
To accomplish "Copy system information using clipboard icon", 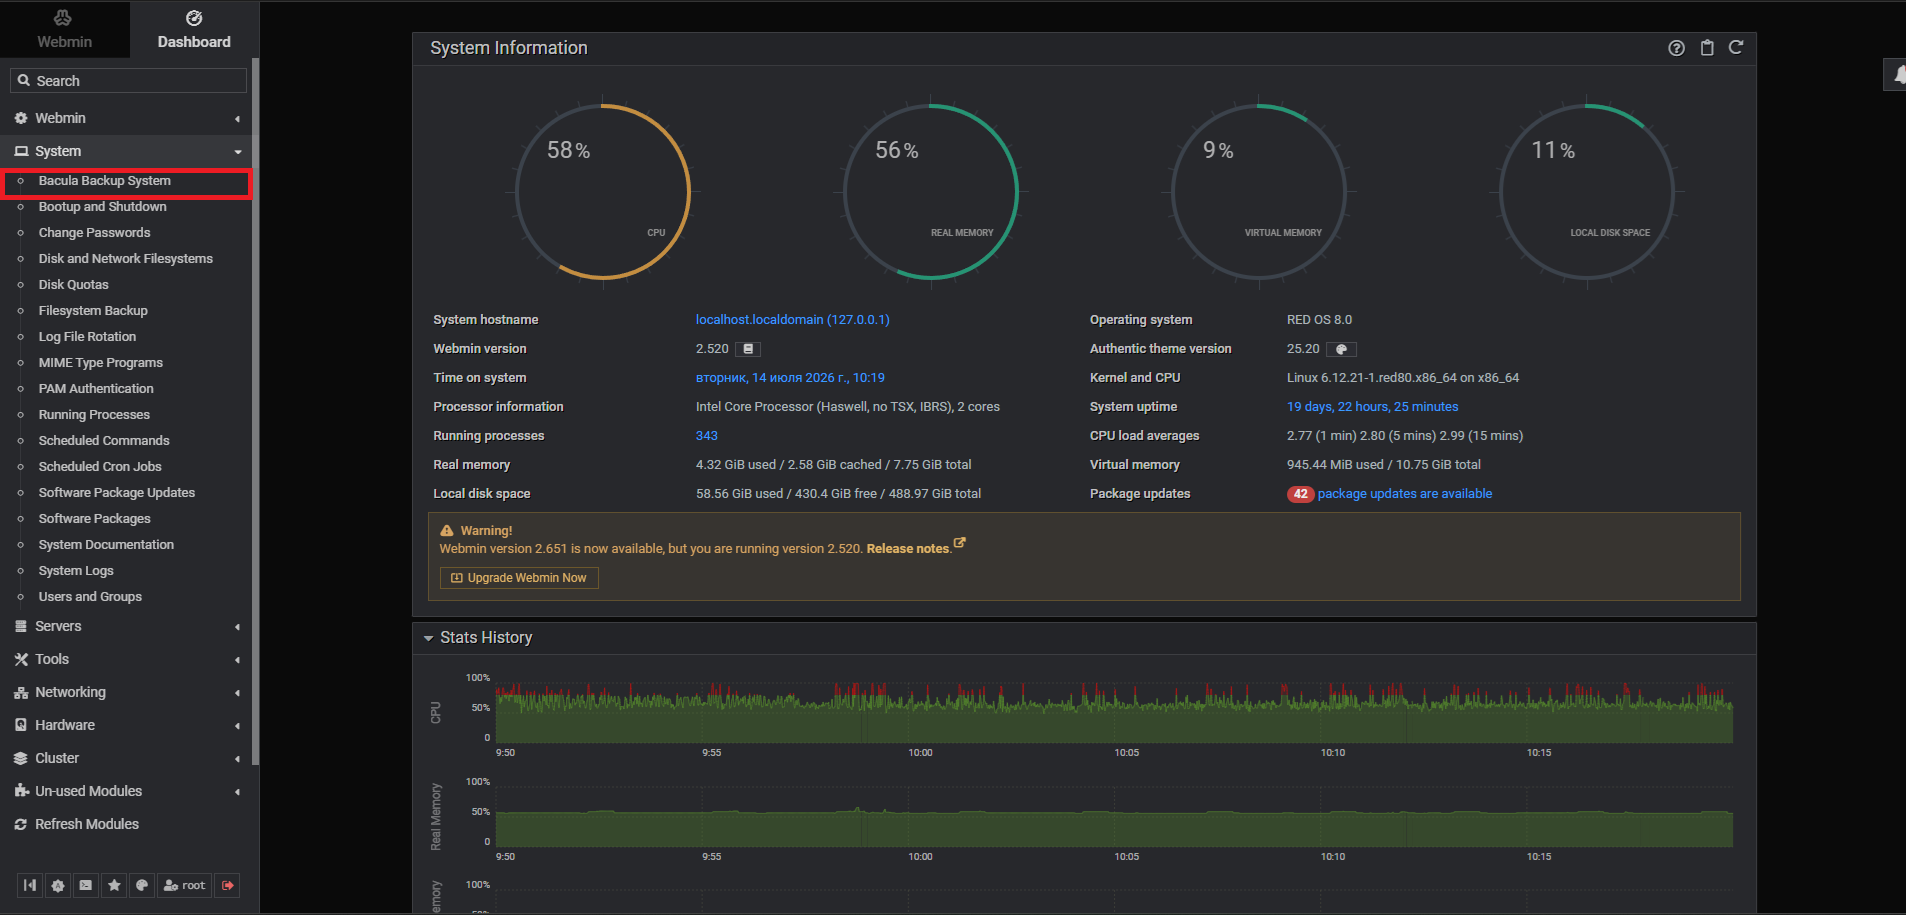I will [1707, 48].
